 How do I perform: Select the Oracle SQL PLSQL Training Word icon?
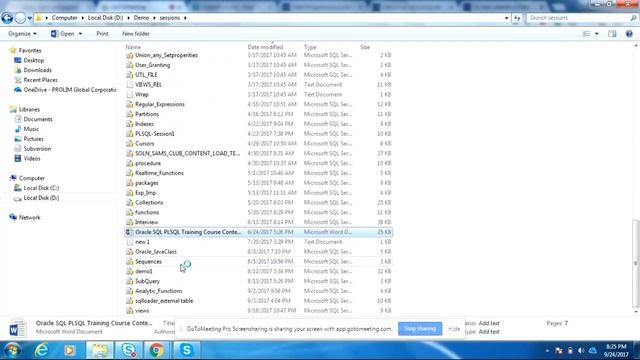pyautogui.click(x=129, y=232)
